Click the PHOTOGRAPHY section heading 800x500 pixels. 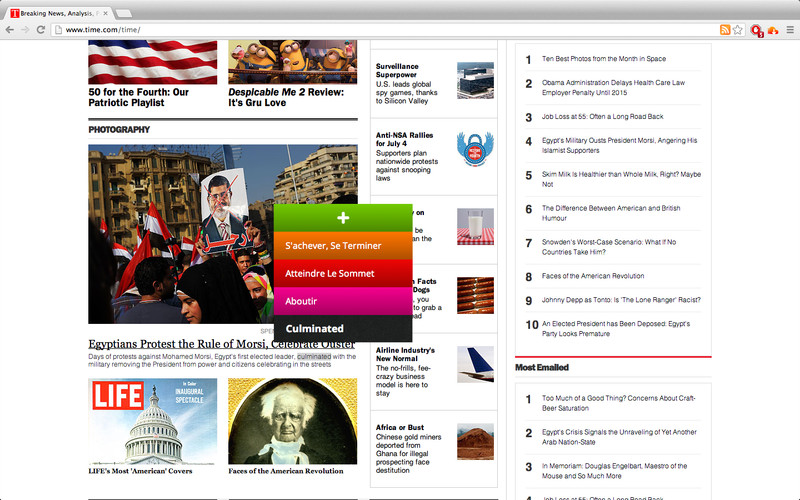click(119, 130)
